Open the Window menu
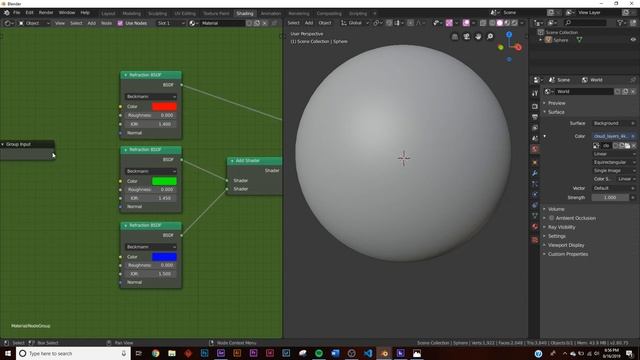The image size is (640, 360). (67, 13)
